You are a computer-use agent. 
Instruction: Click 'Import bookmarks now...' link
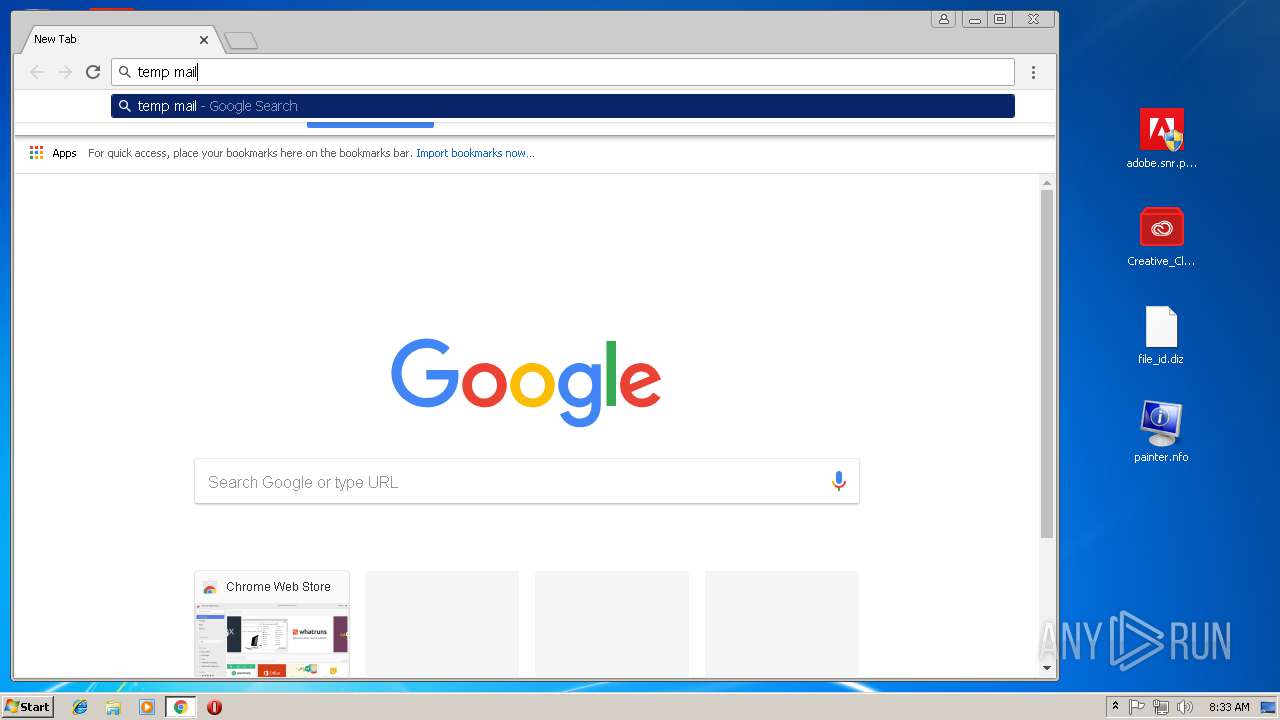[x=475, y=153]
